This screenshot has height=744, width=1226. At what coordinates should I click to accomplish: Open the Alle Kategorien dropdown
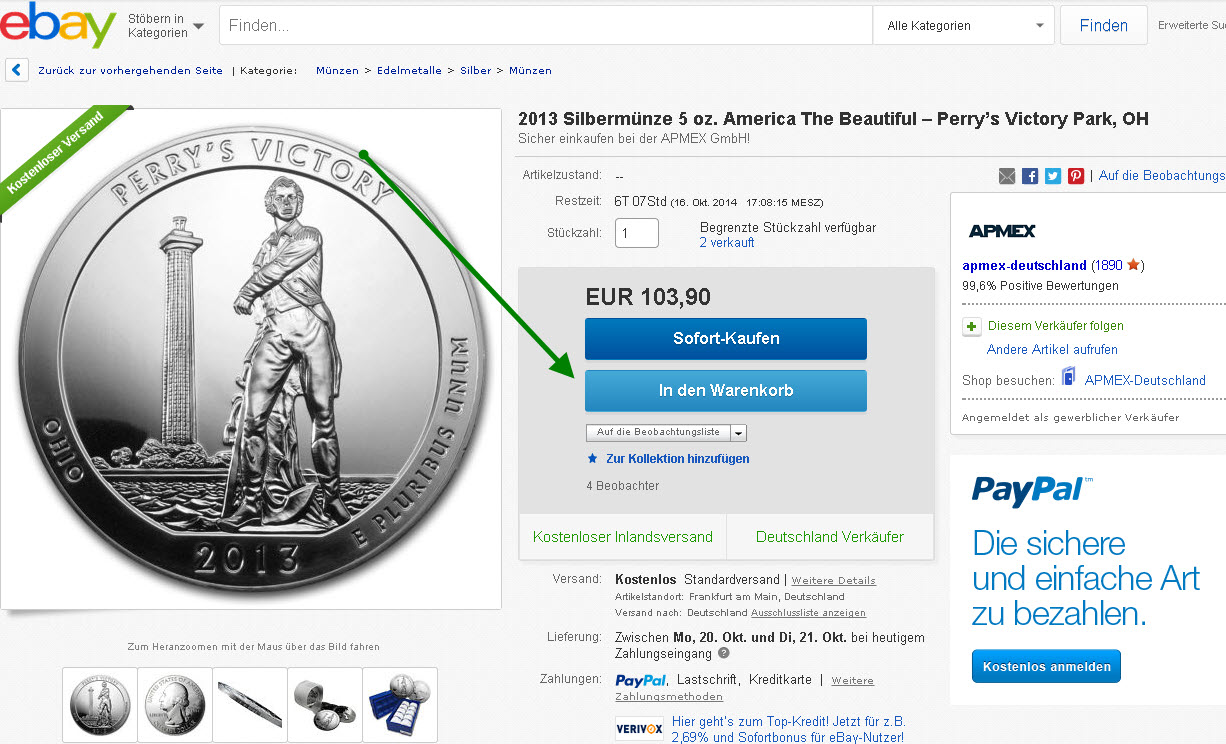point(965,26)
